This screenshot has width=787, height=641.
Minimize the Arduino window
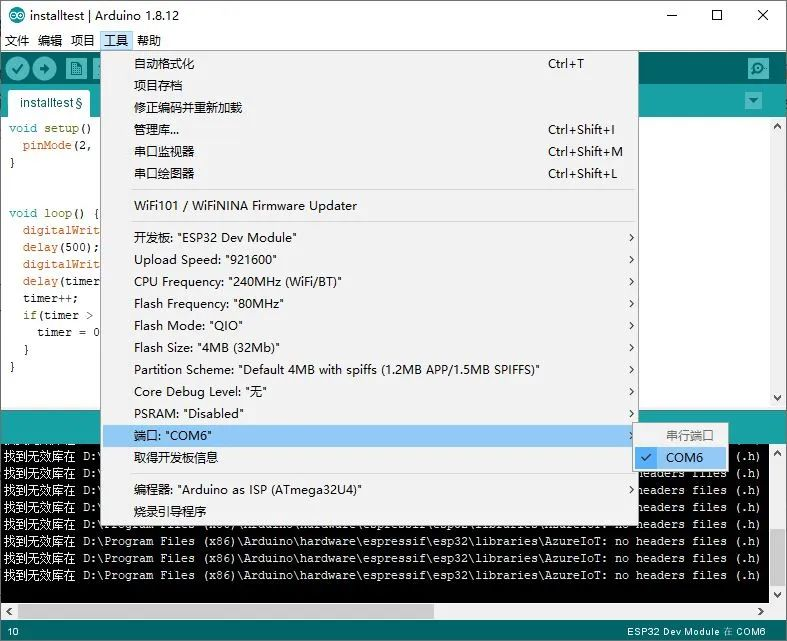[672, 16]
